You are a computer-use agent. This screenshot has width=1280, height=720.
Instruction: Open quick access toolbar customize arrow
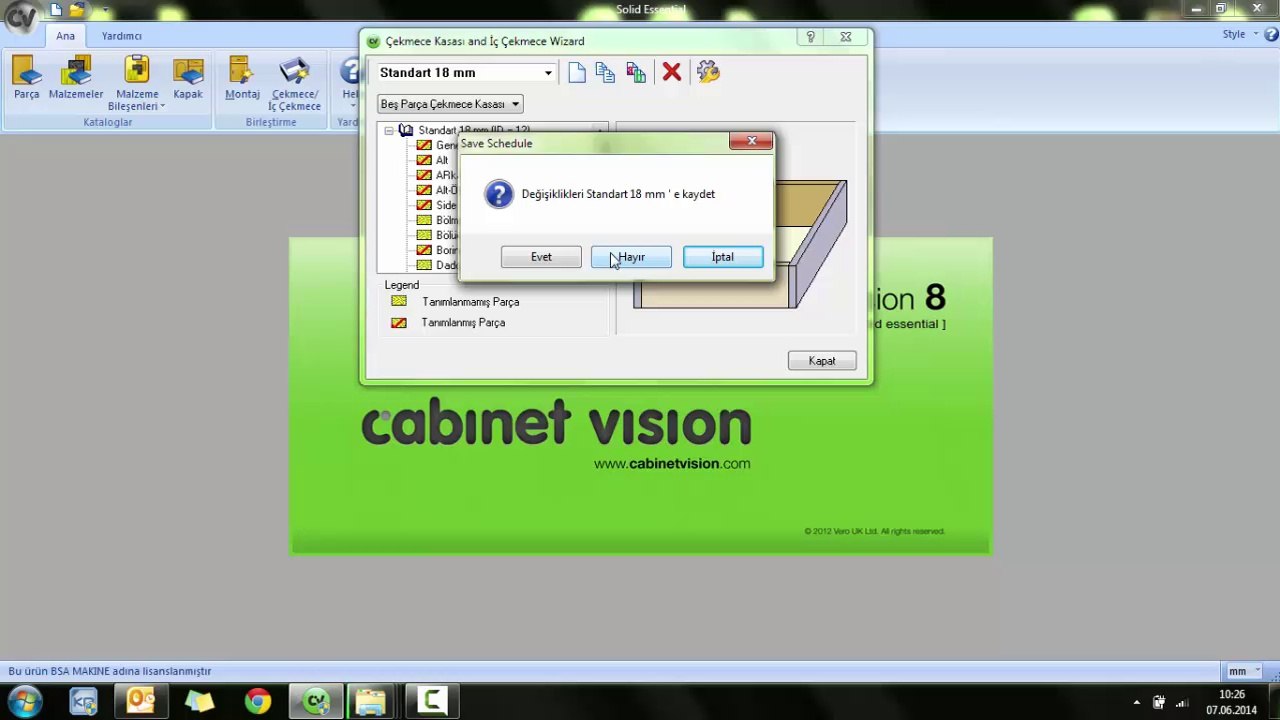coord(104,11)
